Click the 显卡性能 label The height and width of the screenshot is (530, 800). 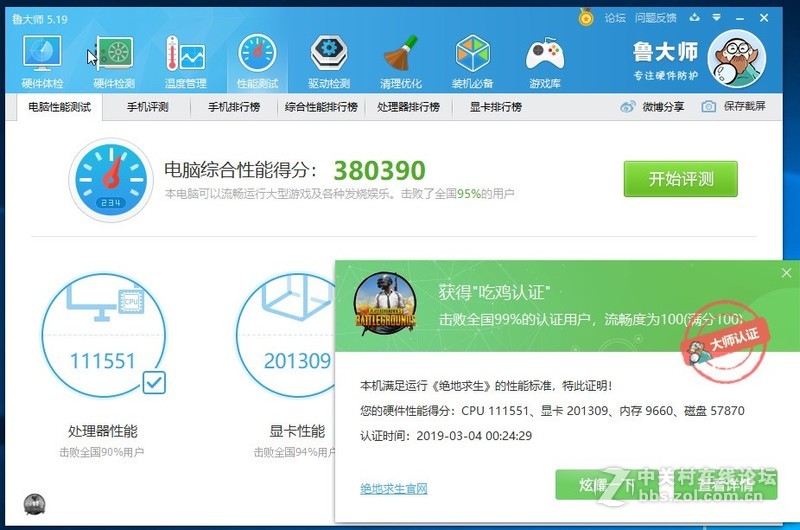[297, 431]
